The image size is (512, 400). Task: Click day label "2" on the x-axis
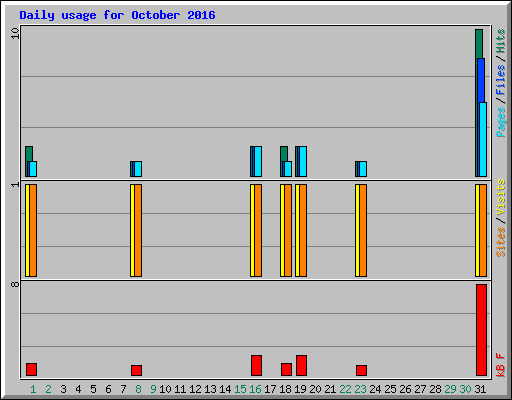(48, 389)
